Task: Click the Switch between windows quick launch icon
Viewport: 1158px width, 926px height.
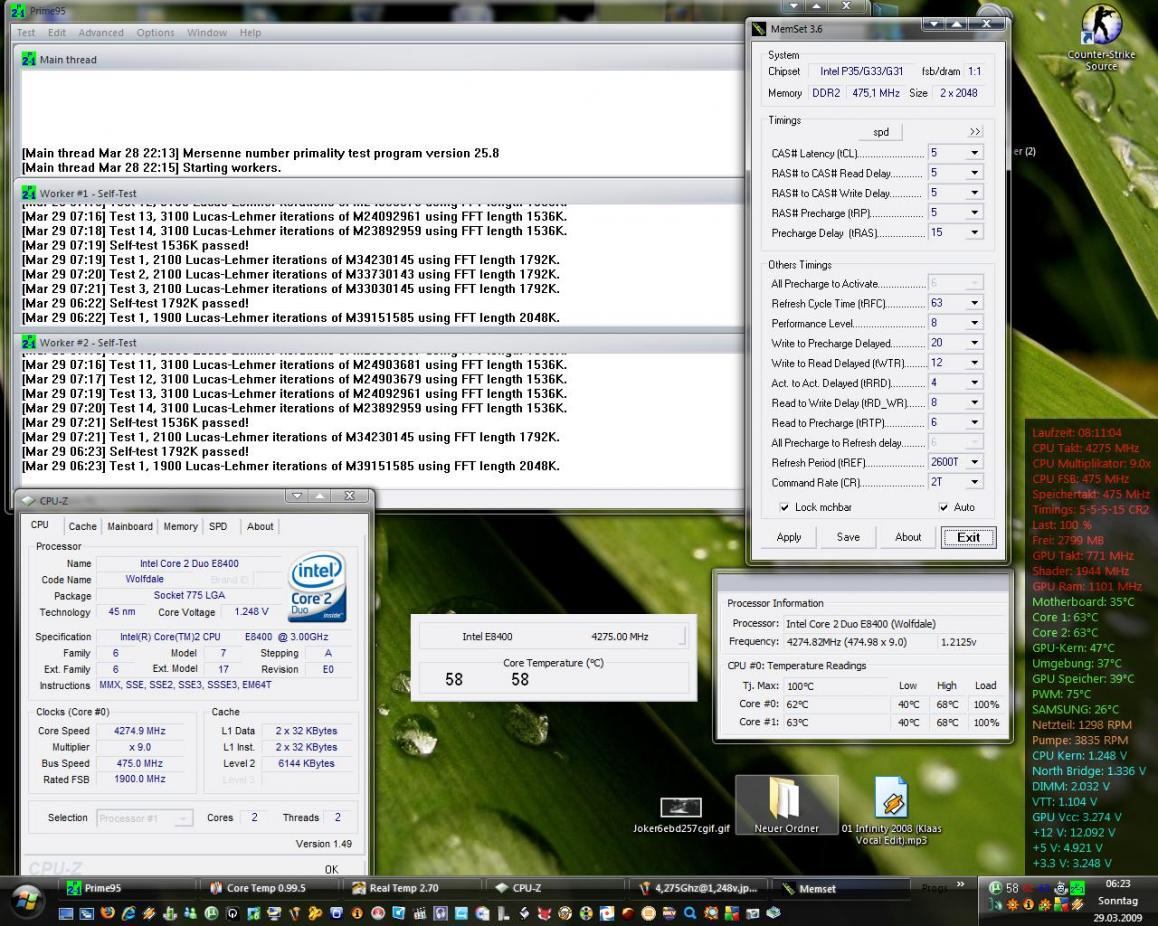Action: point(86,913)
